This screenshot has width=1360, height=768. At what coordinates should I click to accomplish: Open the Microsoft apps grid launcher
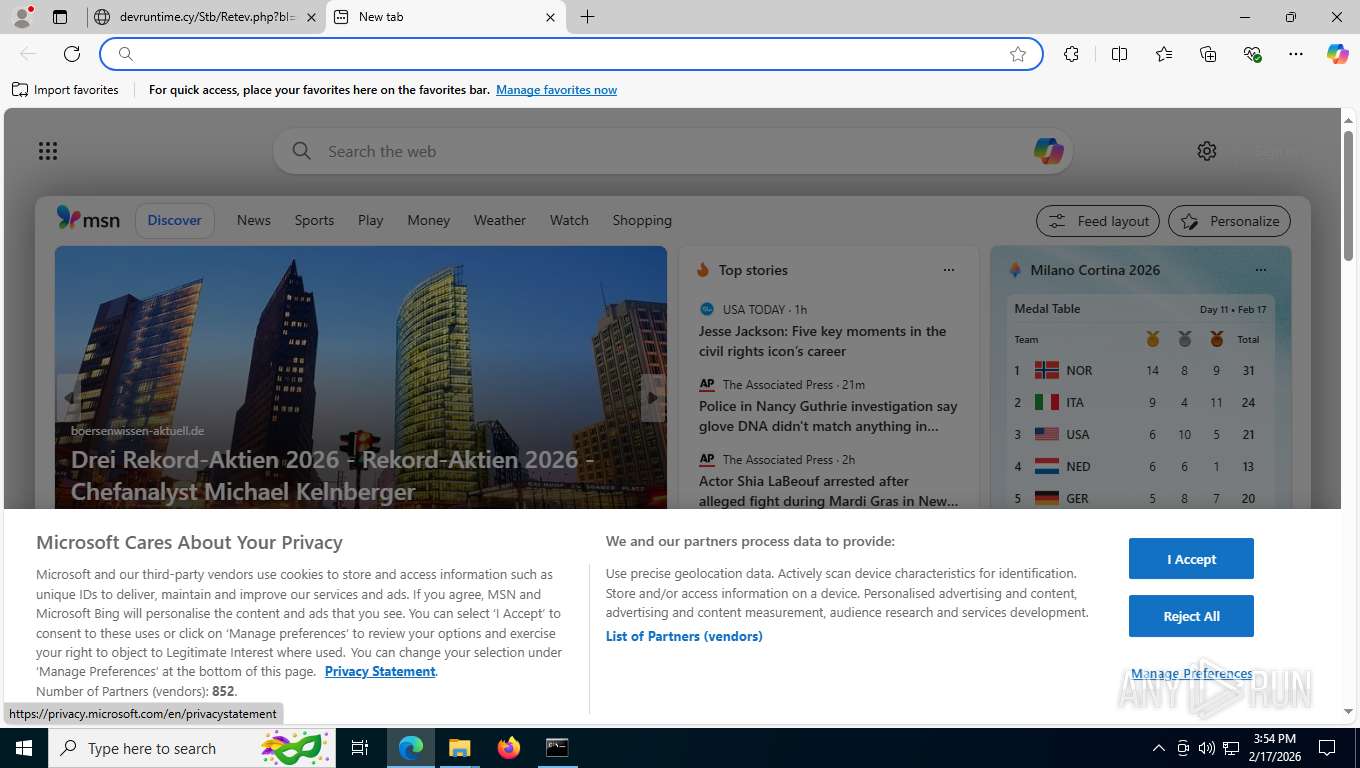pyautogui.click(x=48, y=151)
